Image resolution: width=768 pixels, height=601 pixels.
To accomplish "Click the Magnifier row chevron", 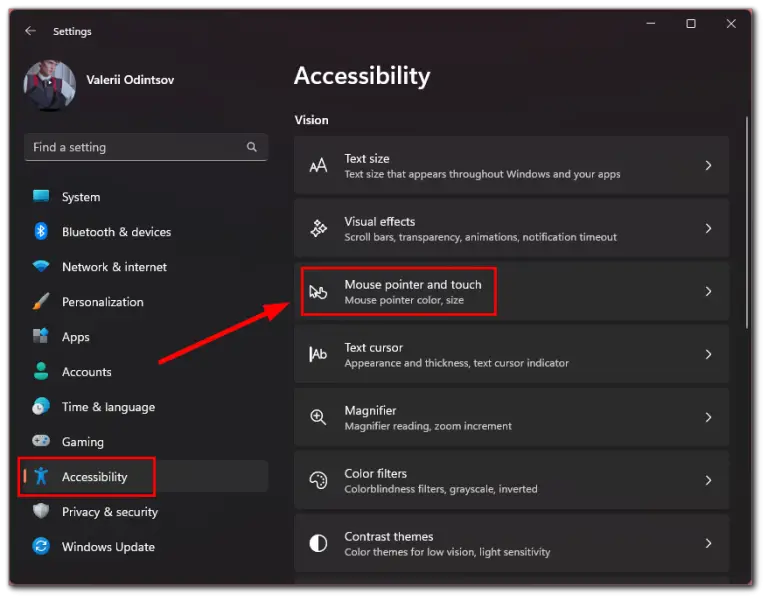I will click(x=708, y=417).
